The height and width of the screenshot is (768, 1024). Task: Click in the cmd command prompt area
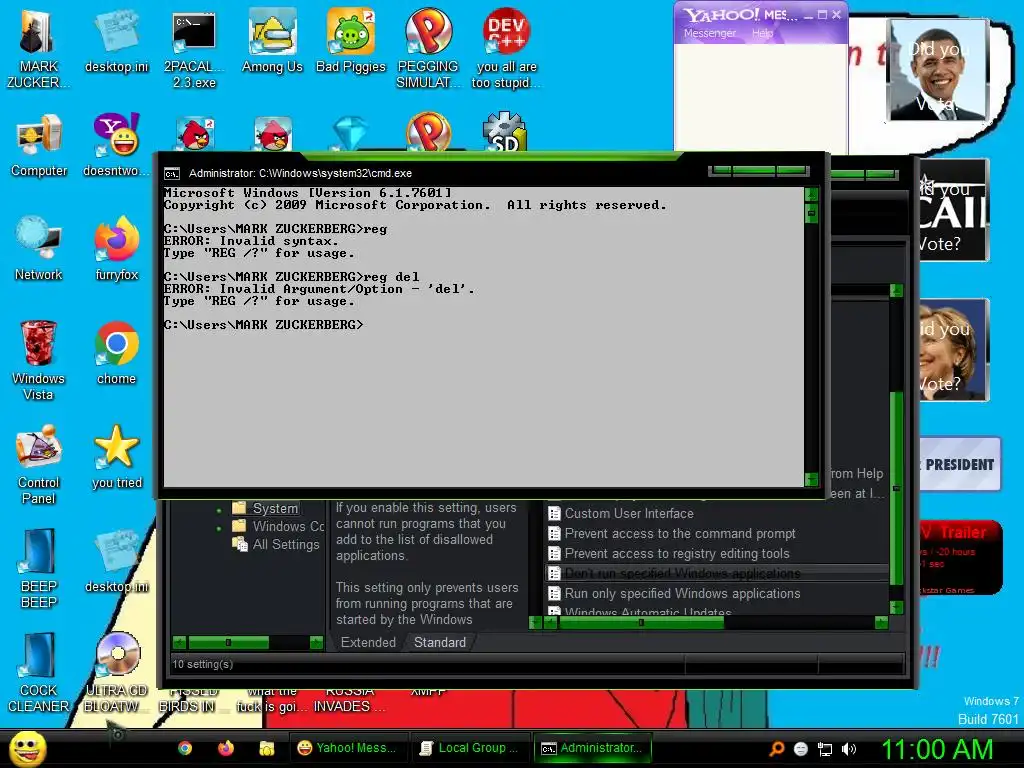click(x=483, y=336)
